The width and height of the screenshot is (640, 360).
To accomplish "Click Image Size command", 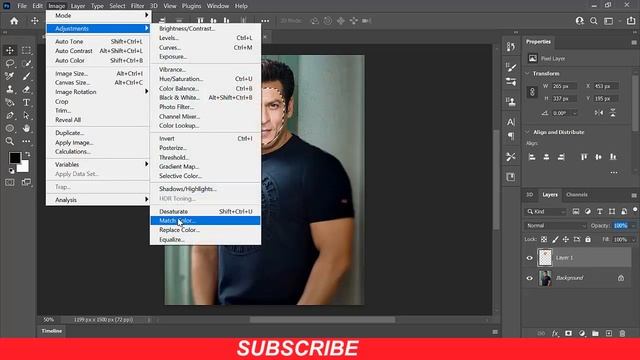I will (98, 73).
